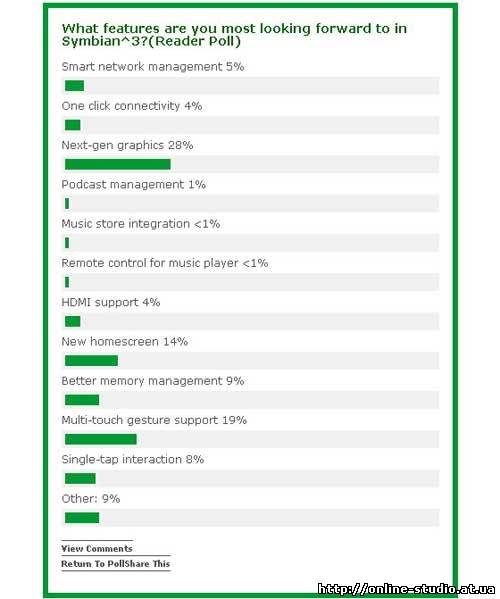Select the Next-gen graphics 28% label

[127, 145]
